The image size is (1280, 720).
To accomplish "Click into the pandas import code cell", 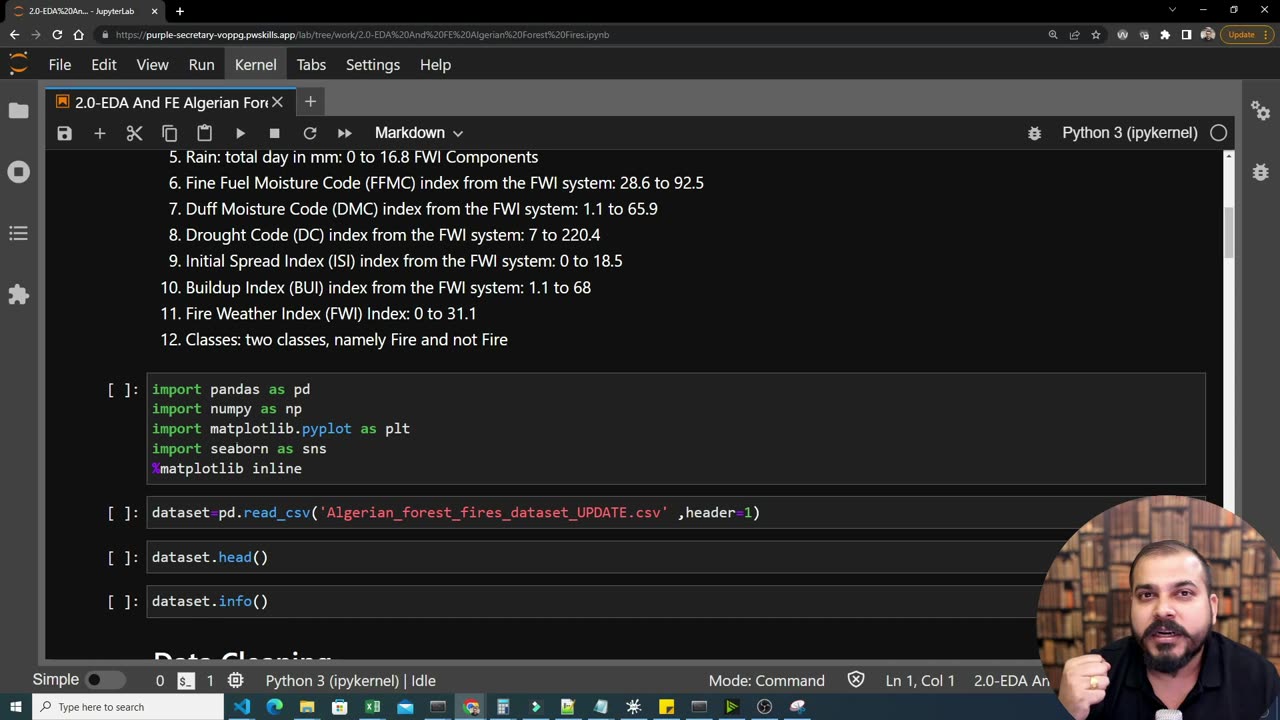I will point(676,429).
